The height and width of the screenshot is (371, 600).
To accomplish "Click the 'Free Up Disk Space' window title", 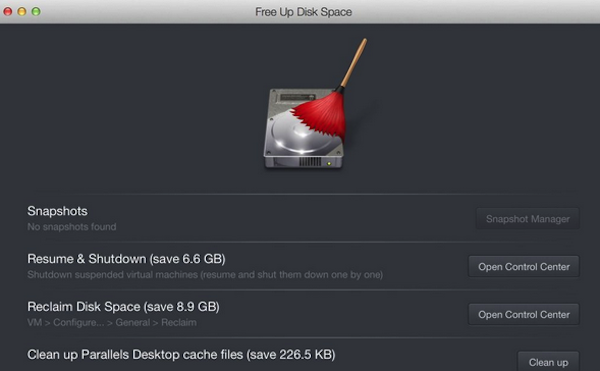I will pyautogui.click(x=303, y=12).
